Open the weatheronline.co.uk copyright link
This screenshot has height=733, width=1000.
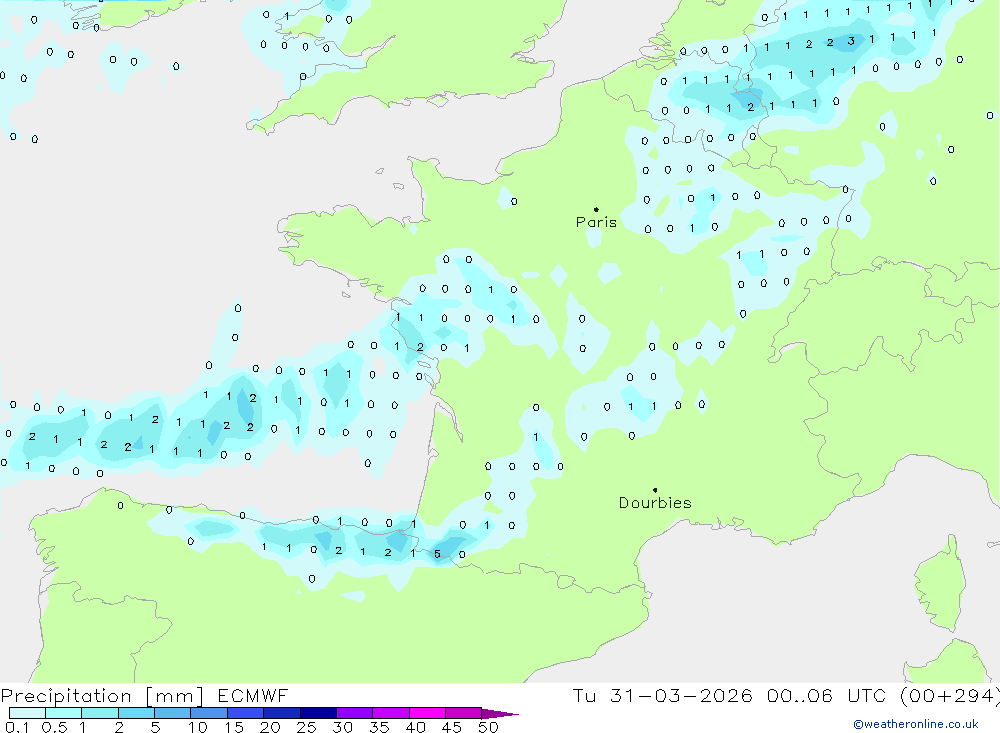click(x=916, y=724)
